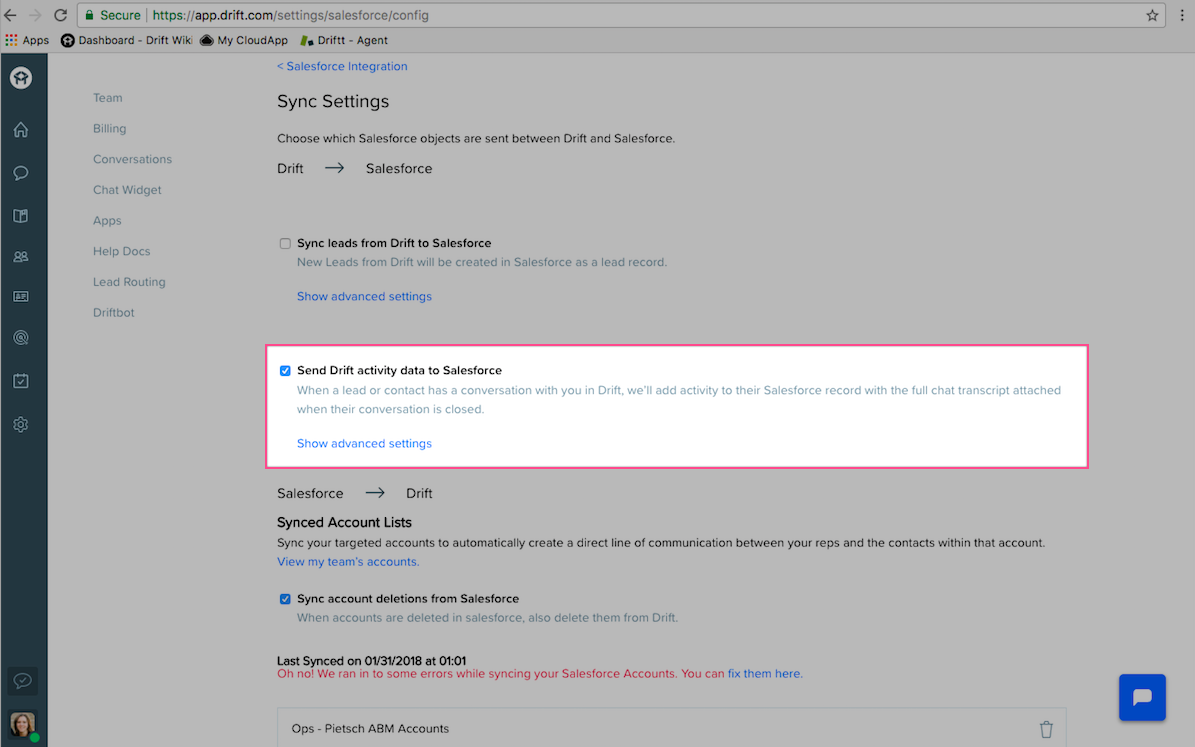Select the Ops - Pietsch ABM Accounts row
1195x747 pixels.
[x=671, y=728]
